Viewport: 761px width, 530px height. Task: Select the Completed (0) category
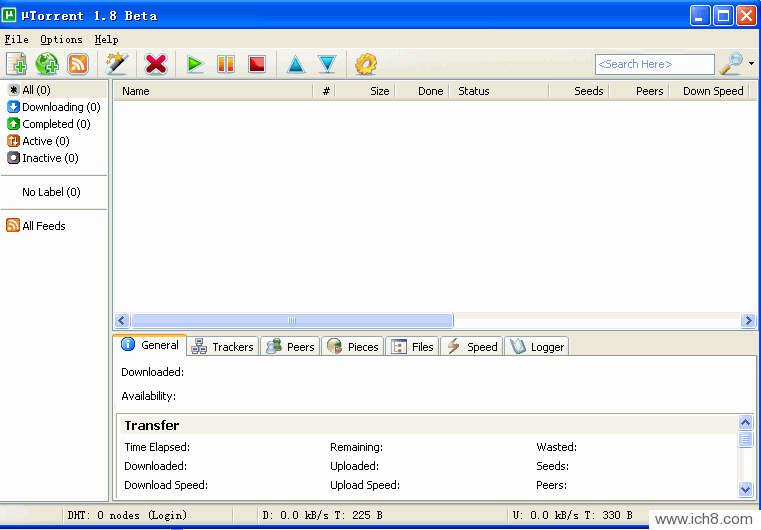pos(49,124)
